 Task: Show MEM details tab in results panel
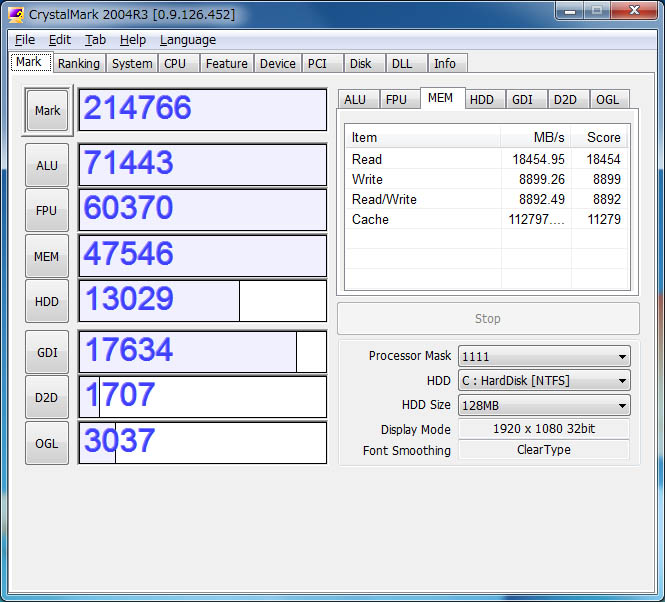(441, 98)
